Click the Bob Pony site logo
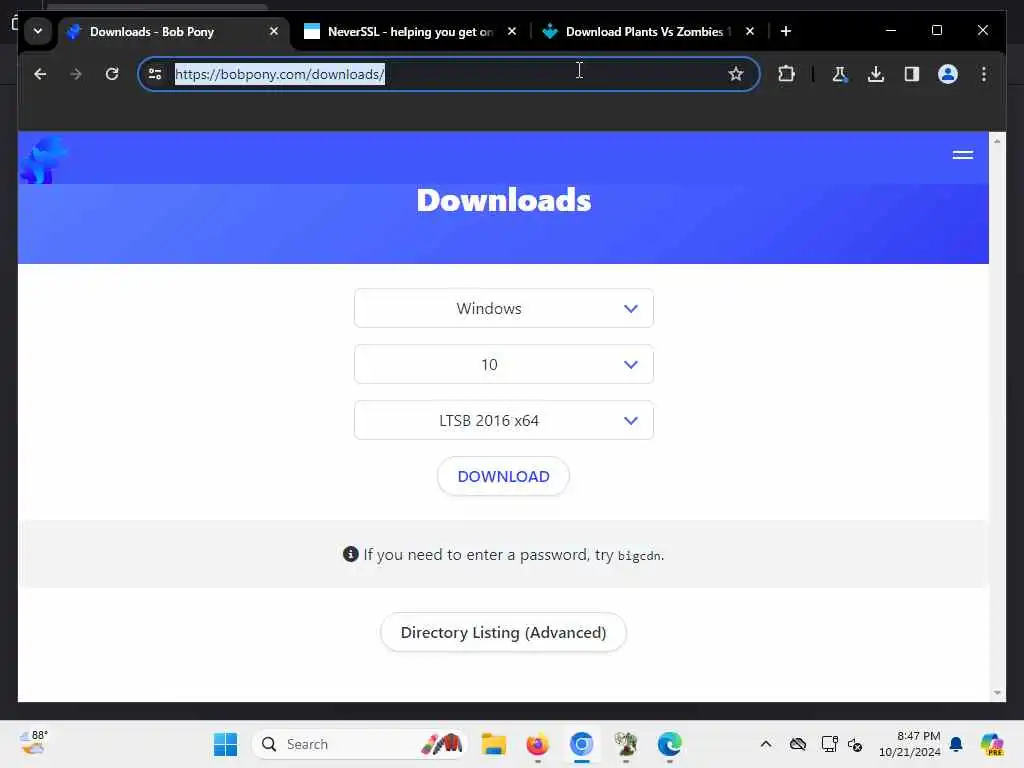This screenshot has width=1024, height=768. coord(42,159)
